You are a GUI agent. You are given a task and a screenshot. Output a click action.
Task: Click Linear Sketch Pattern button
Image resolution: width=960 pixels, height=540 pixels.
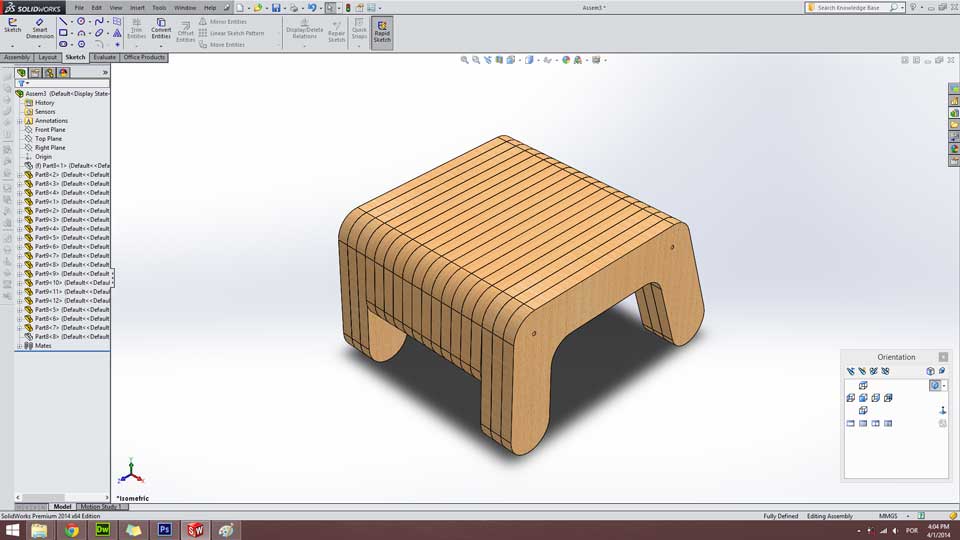[x=231, y=33]
